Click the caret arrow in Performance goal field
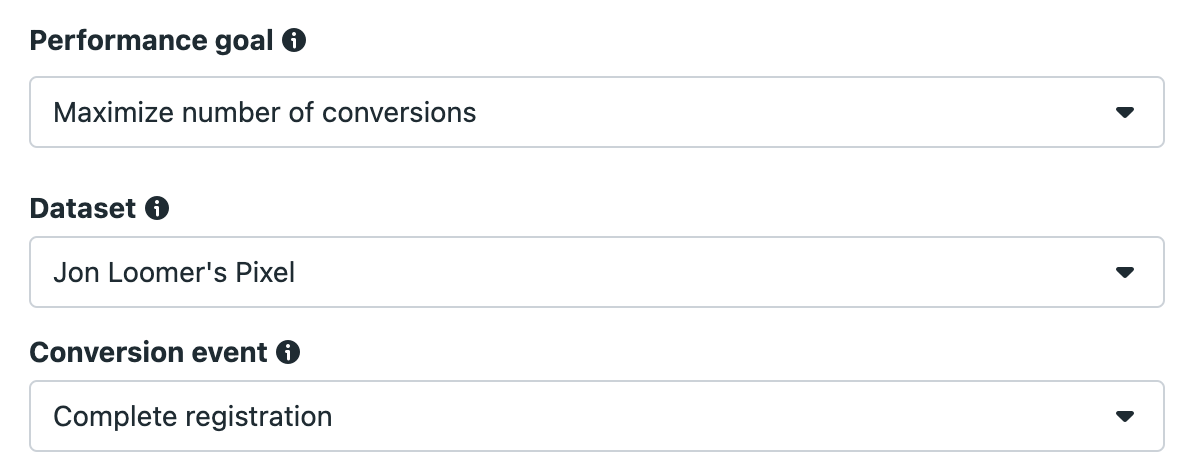1180x472 pixels. [x=1124, y=112]
